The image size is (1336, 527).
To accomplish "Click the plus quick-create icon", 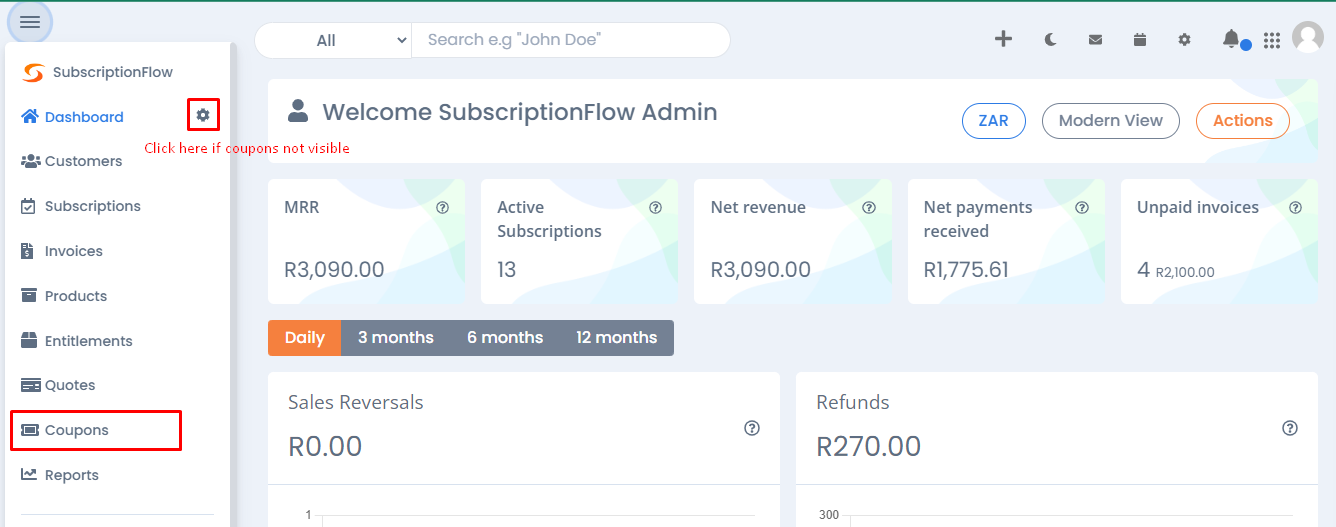I will [1003, 39].
